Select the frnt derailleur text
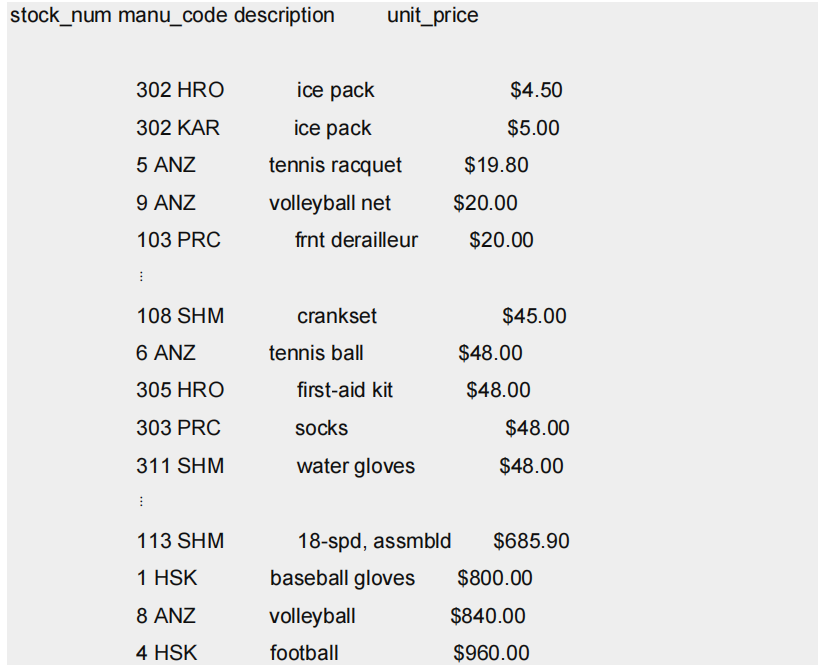The image size is (819, 669). (356, 240)
